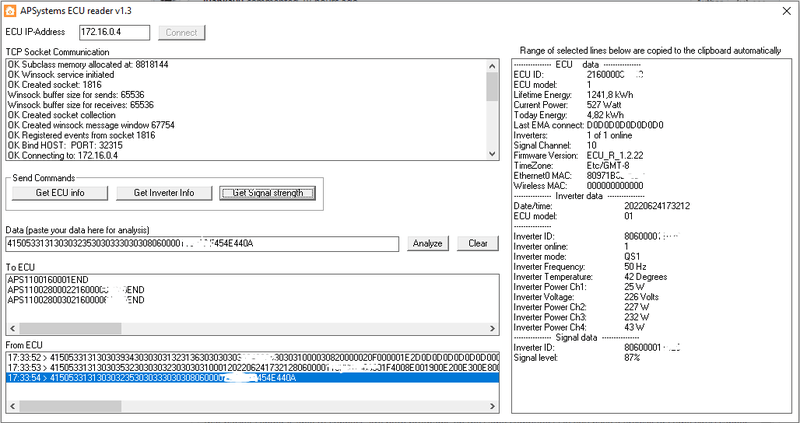This screenshot has height=423, width=800.
Task: Click Get Signal strength button
Action: pos(267,193)
